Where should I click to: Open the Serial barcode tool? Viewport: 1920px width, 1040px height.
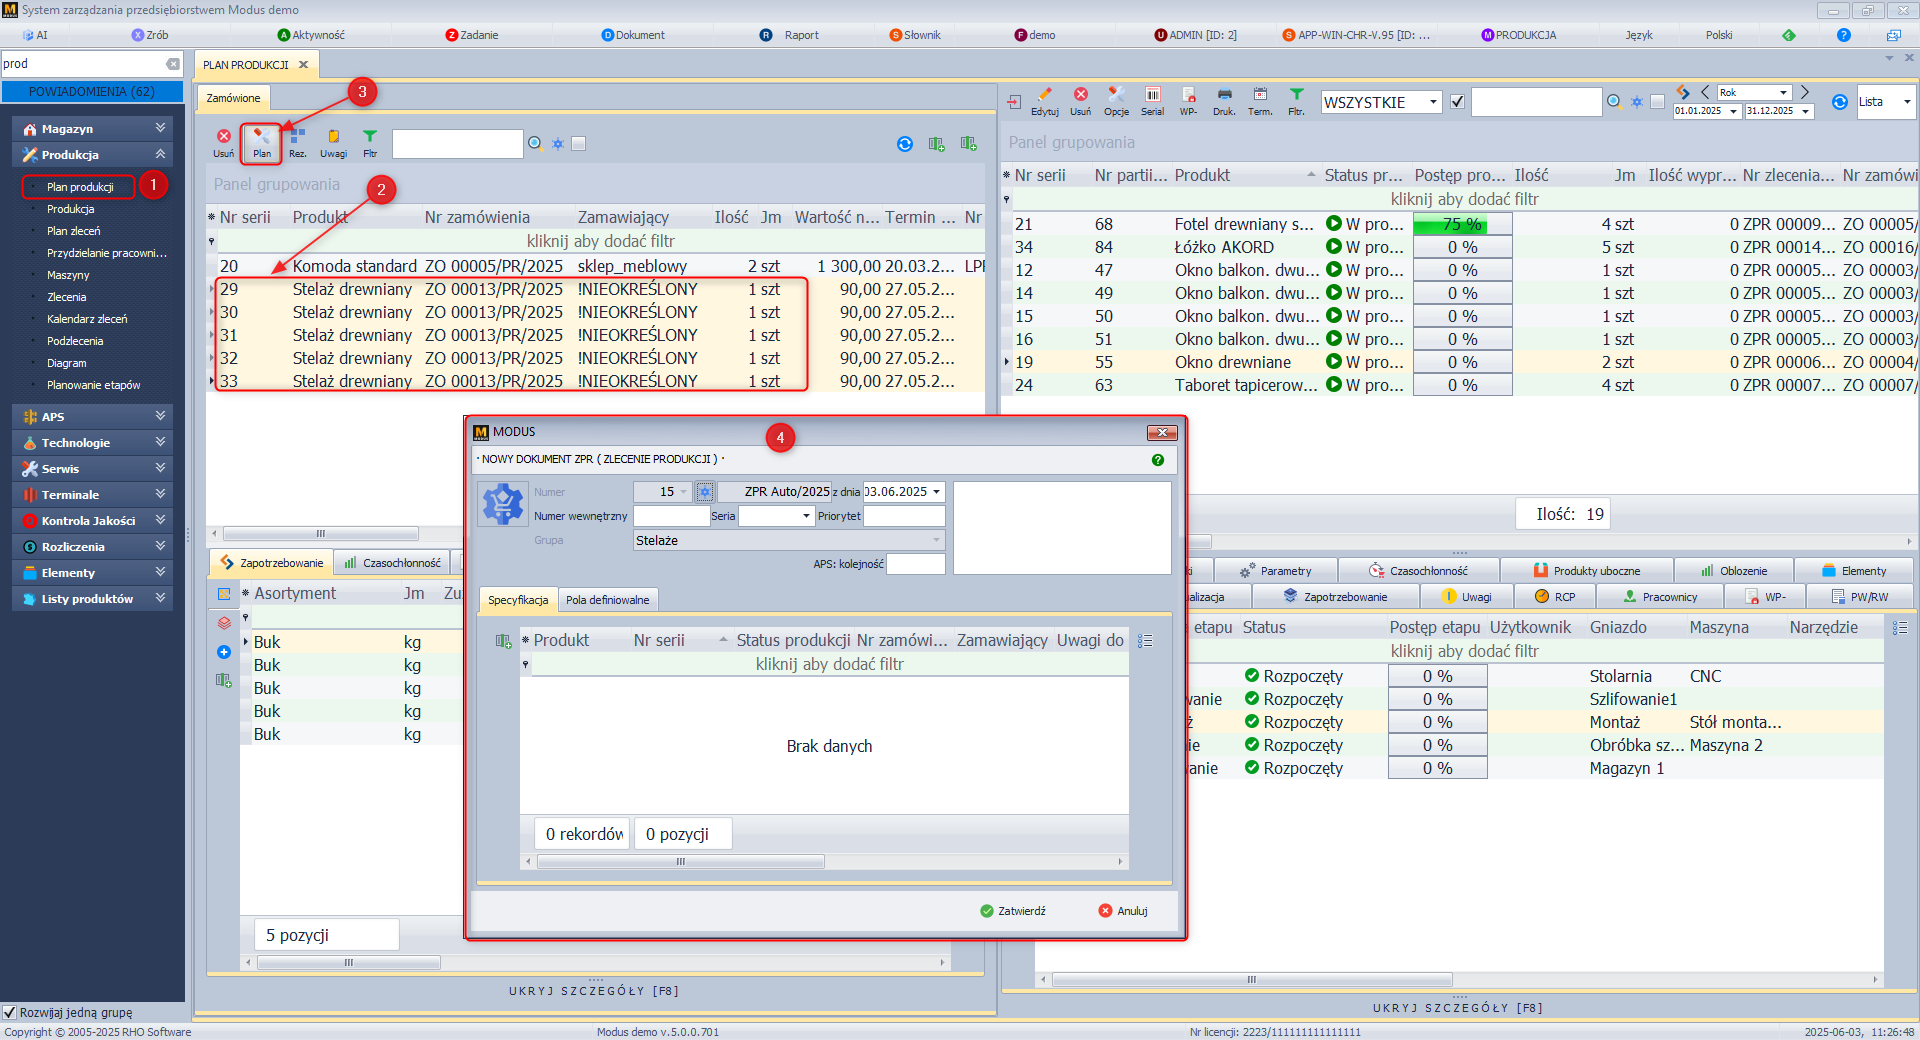tap(1152, 100)
